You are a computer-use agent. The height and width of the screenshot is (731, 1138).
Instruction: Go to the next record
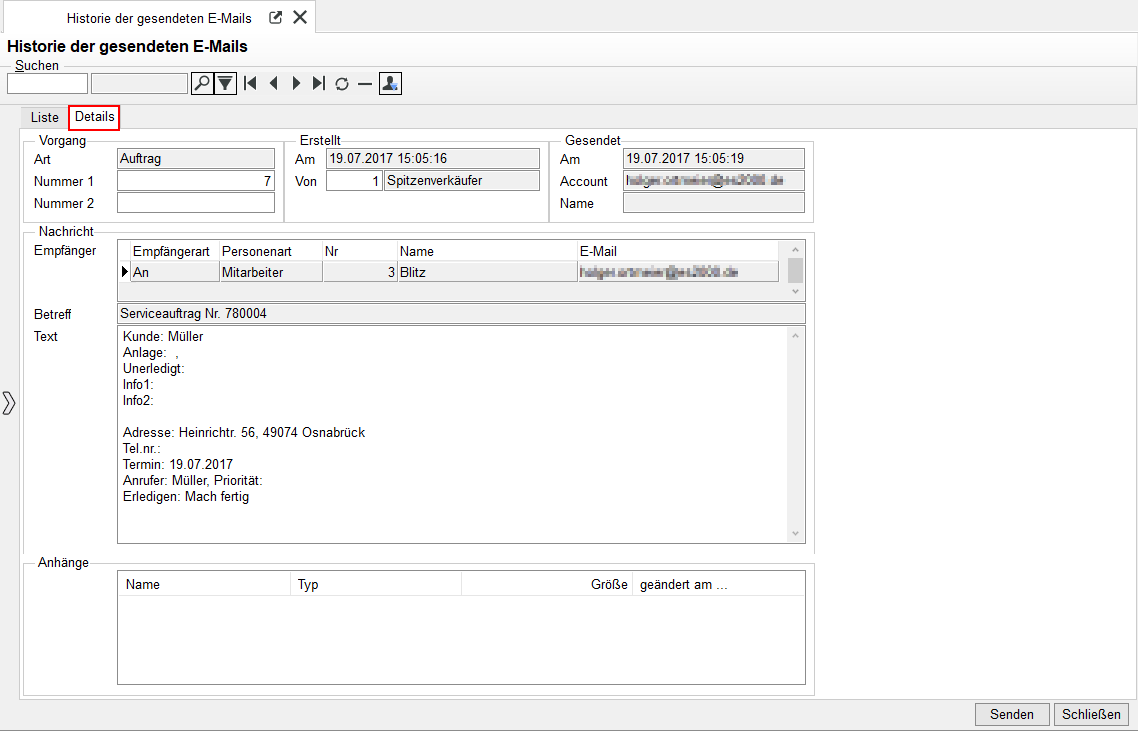click(x=297, y=83)
